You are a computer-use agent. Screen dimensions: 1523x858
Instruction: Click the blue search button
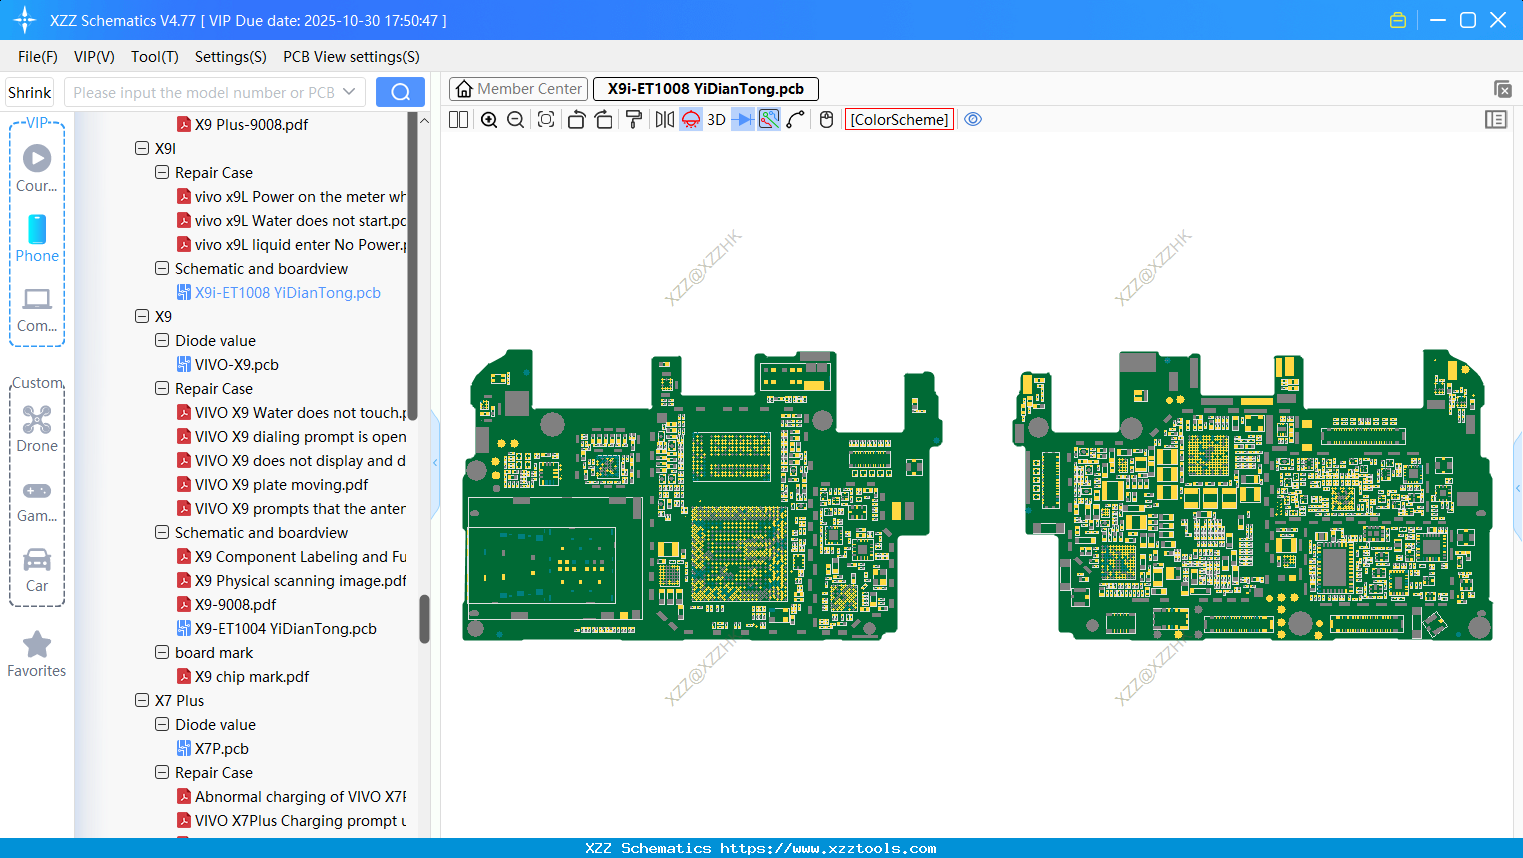tap(400, 92)
